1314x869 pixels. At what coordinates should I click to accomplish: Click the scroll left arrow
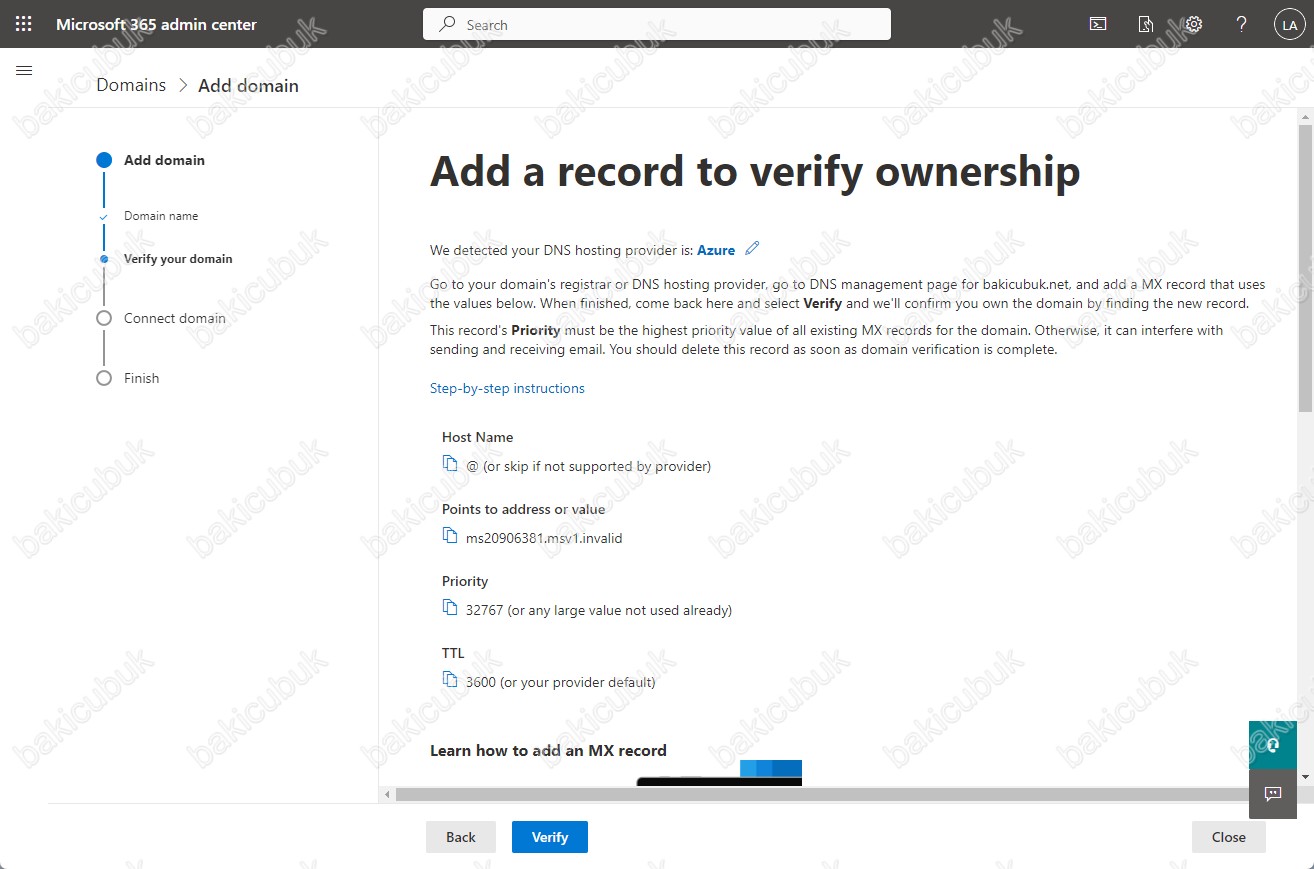388,794
